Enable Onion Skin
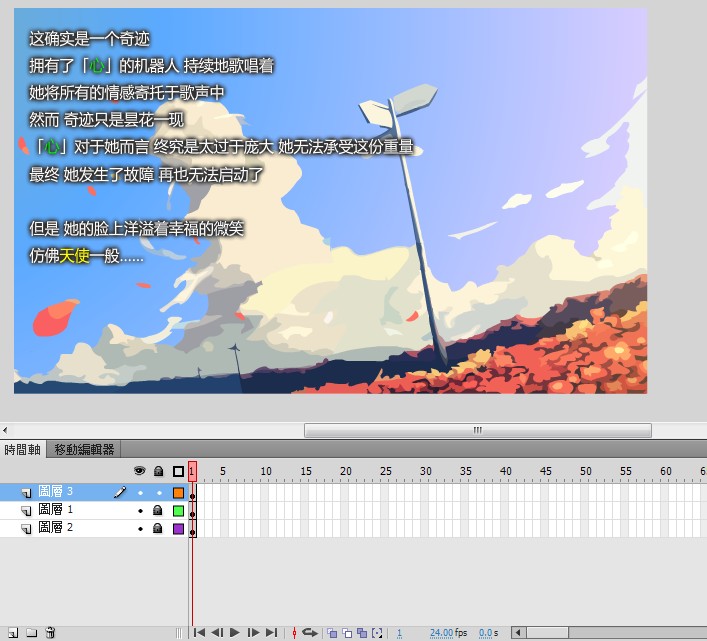The width and height of the screenshot is (707, 641). (x=332, y=633)
